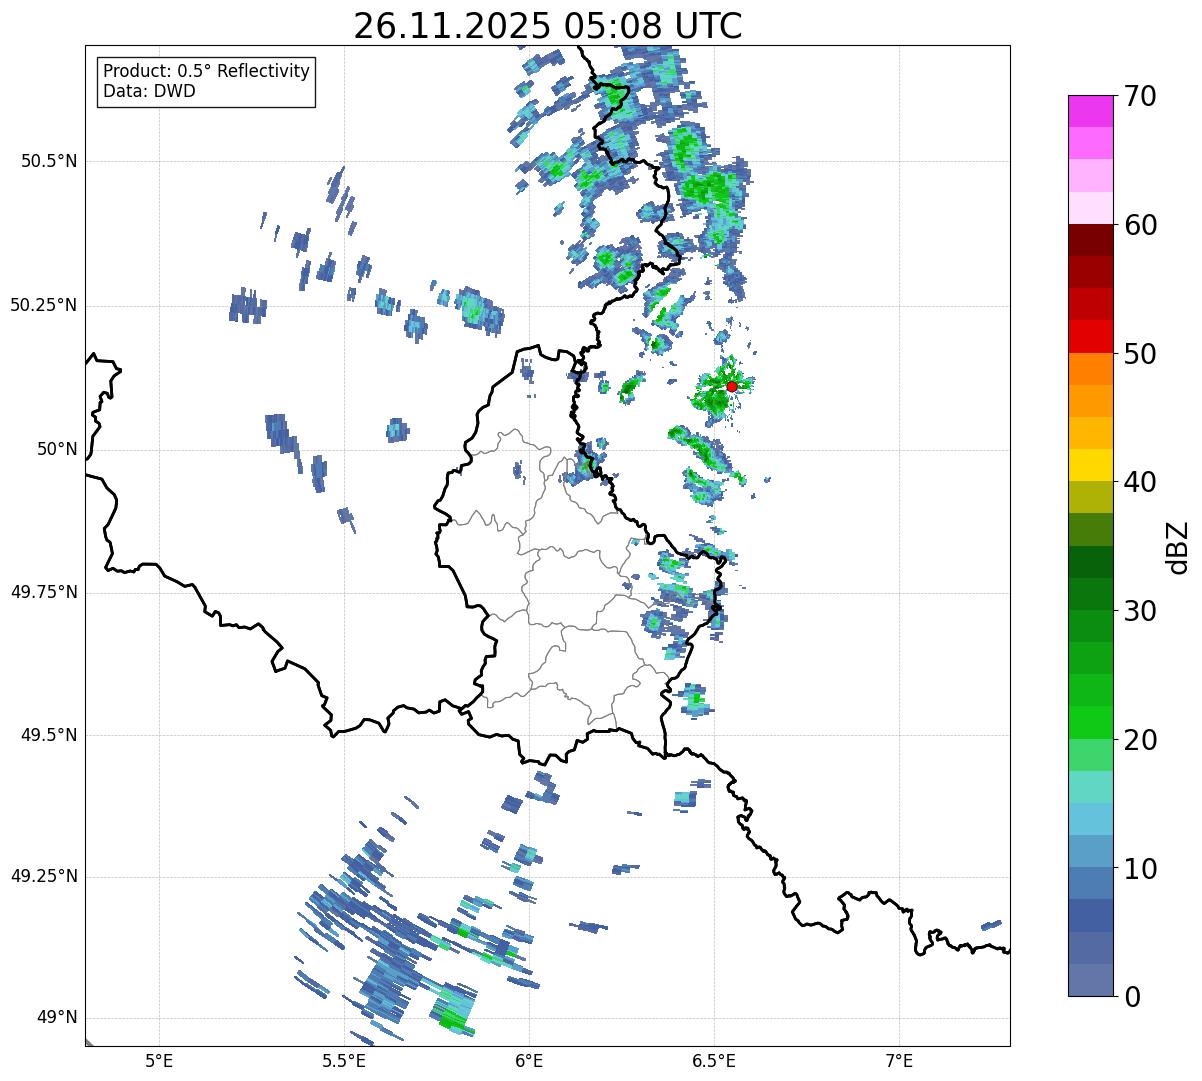Click the dBZ colorbar axis label
Screen dimensions: 1202x1081
[x=1178, y=546]
